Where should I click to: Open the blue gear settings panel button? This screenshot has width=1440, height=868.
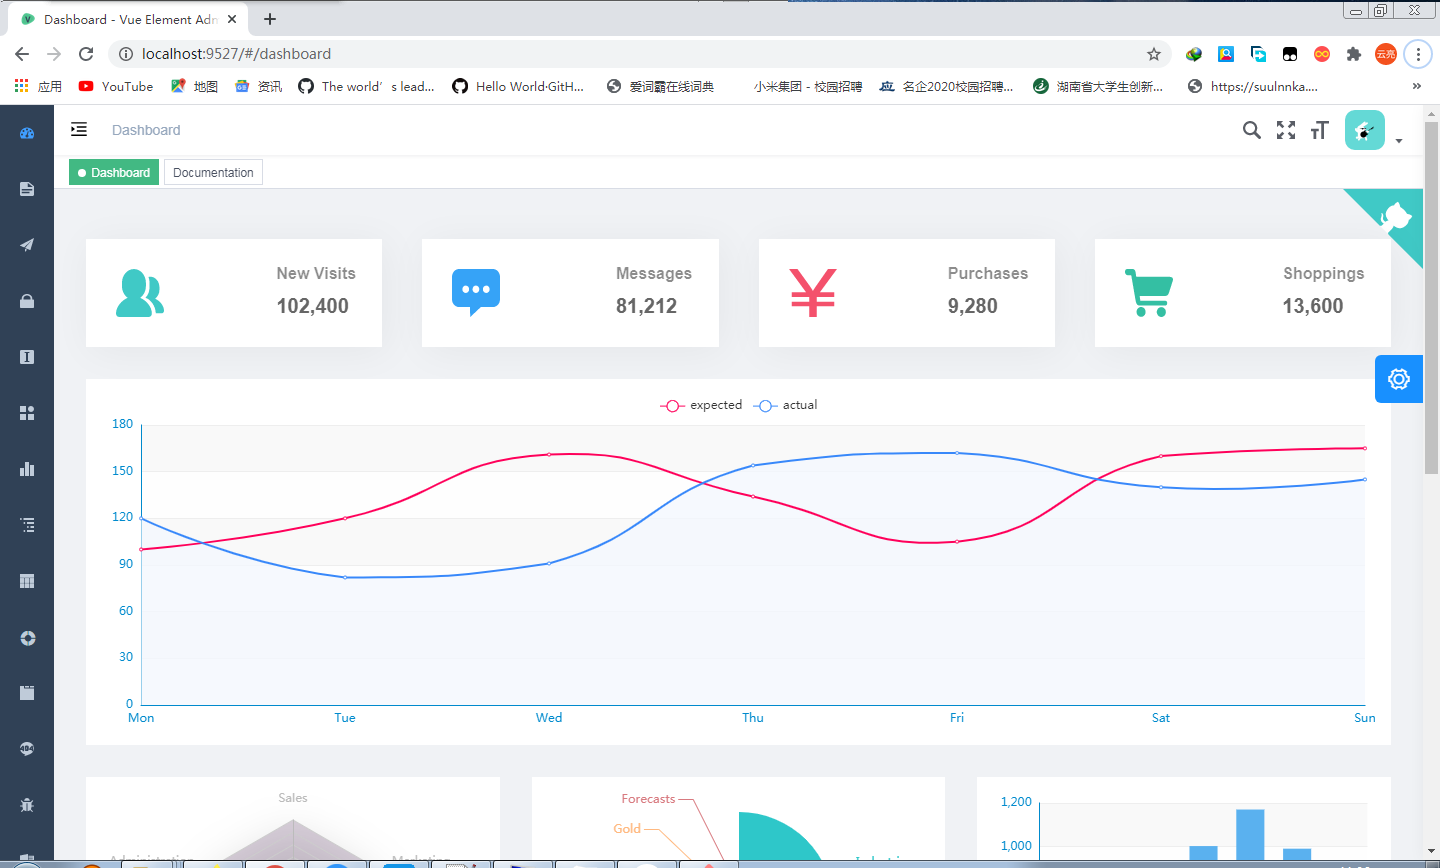pos(1398,379)
